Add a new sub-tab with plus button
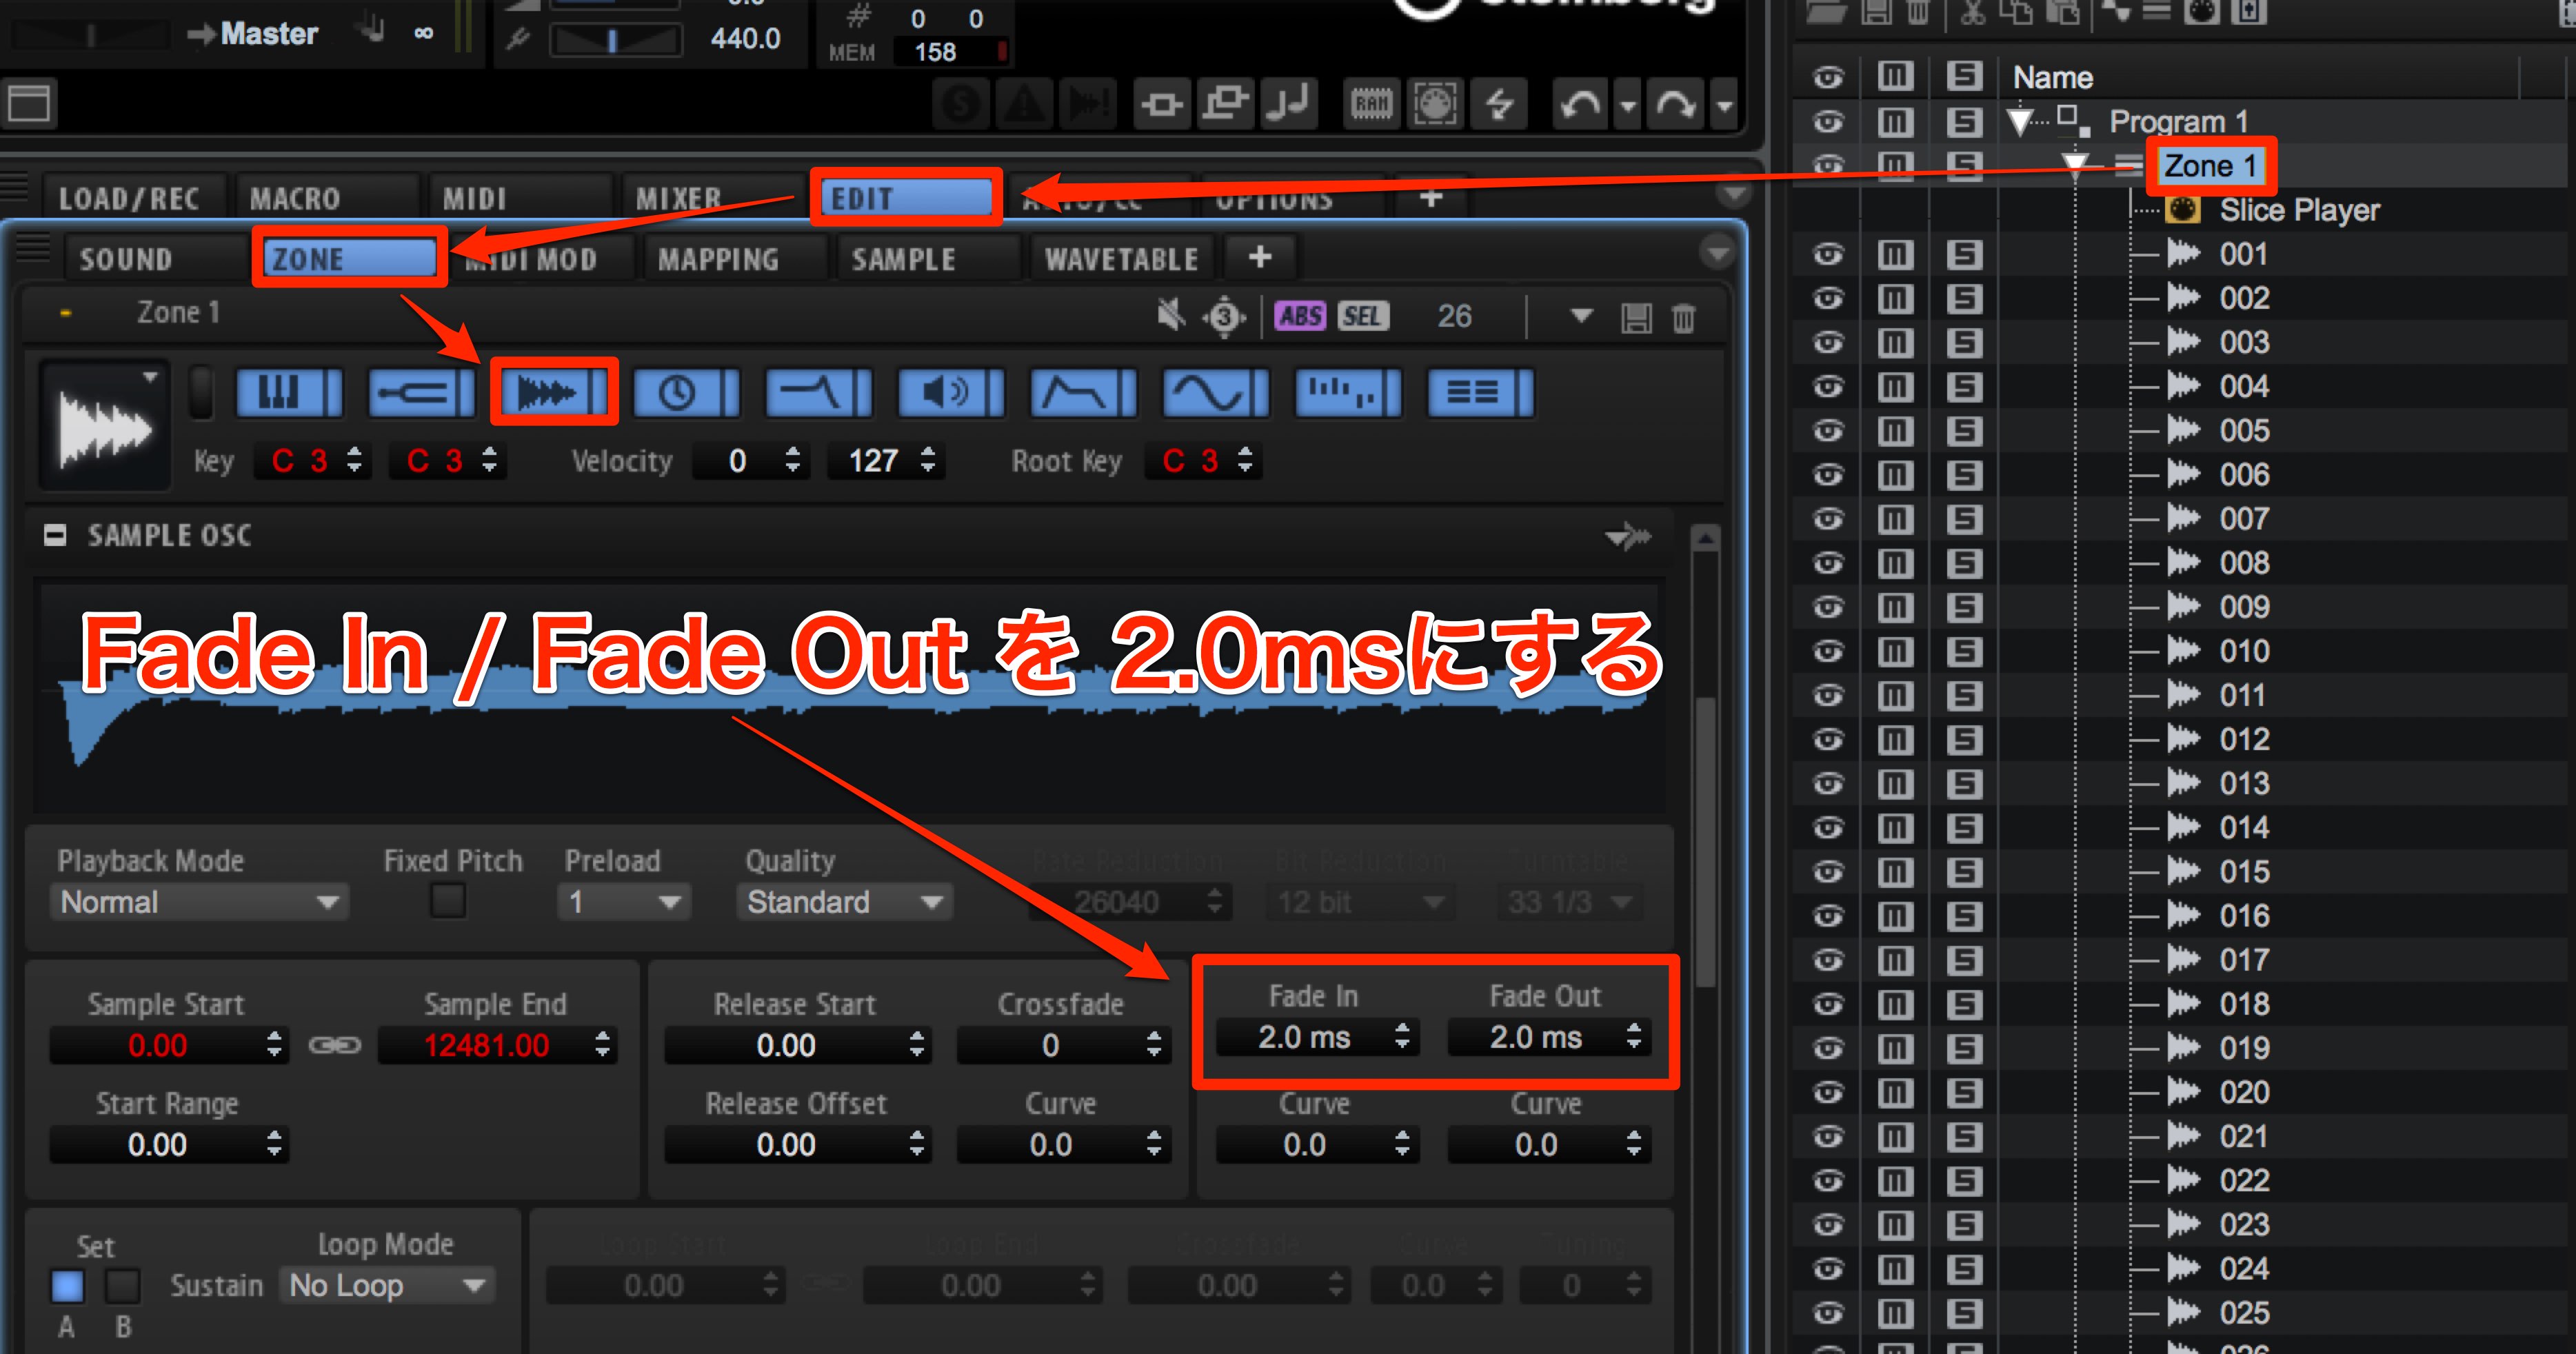The width and height of the screenshot is (2576, 1354). (1260, 258)
